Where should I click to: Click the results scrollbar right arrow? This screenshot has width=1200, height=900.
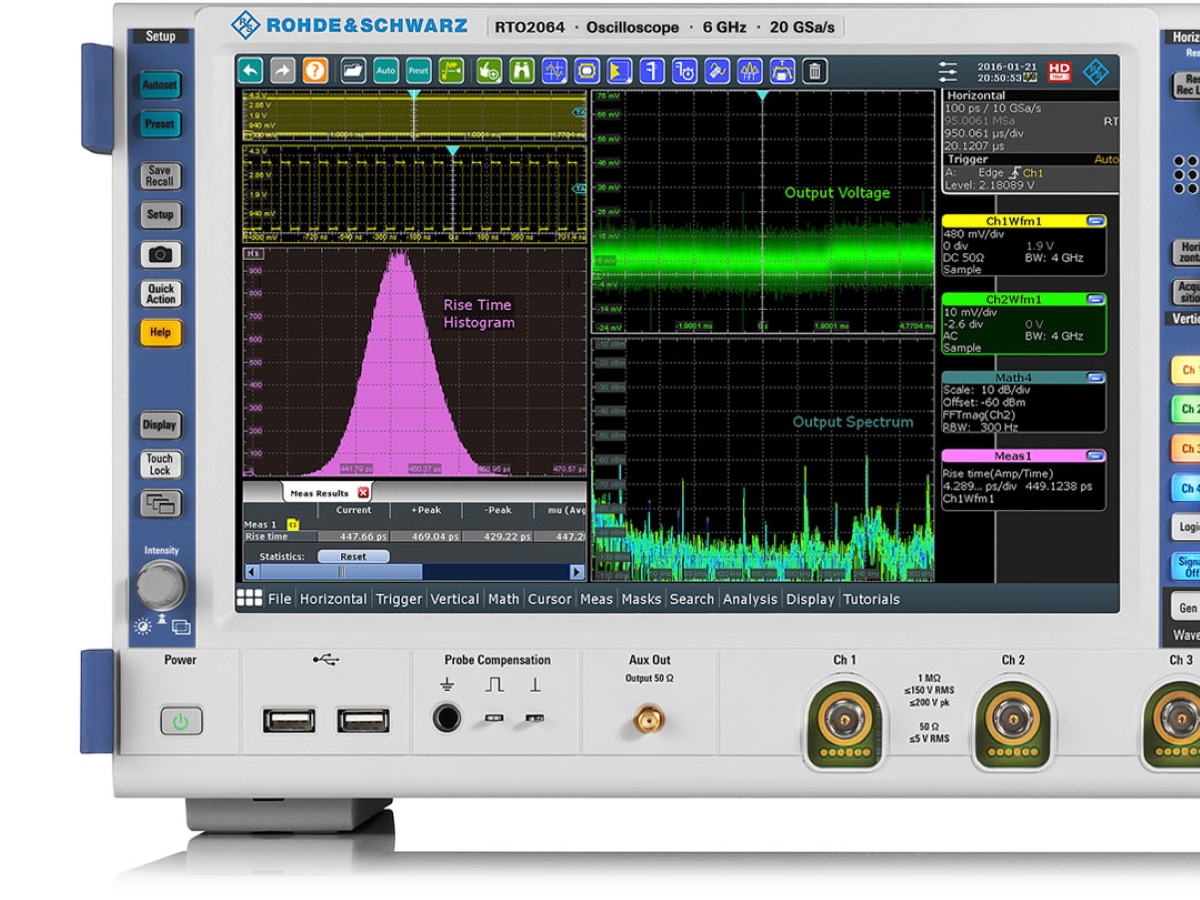(577, 572)
